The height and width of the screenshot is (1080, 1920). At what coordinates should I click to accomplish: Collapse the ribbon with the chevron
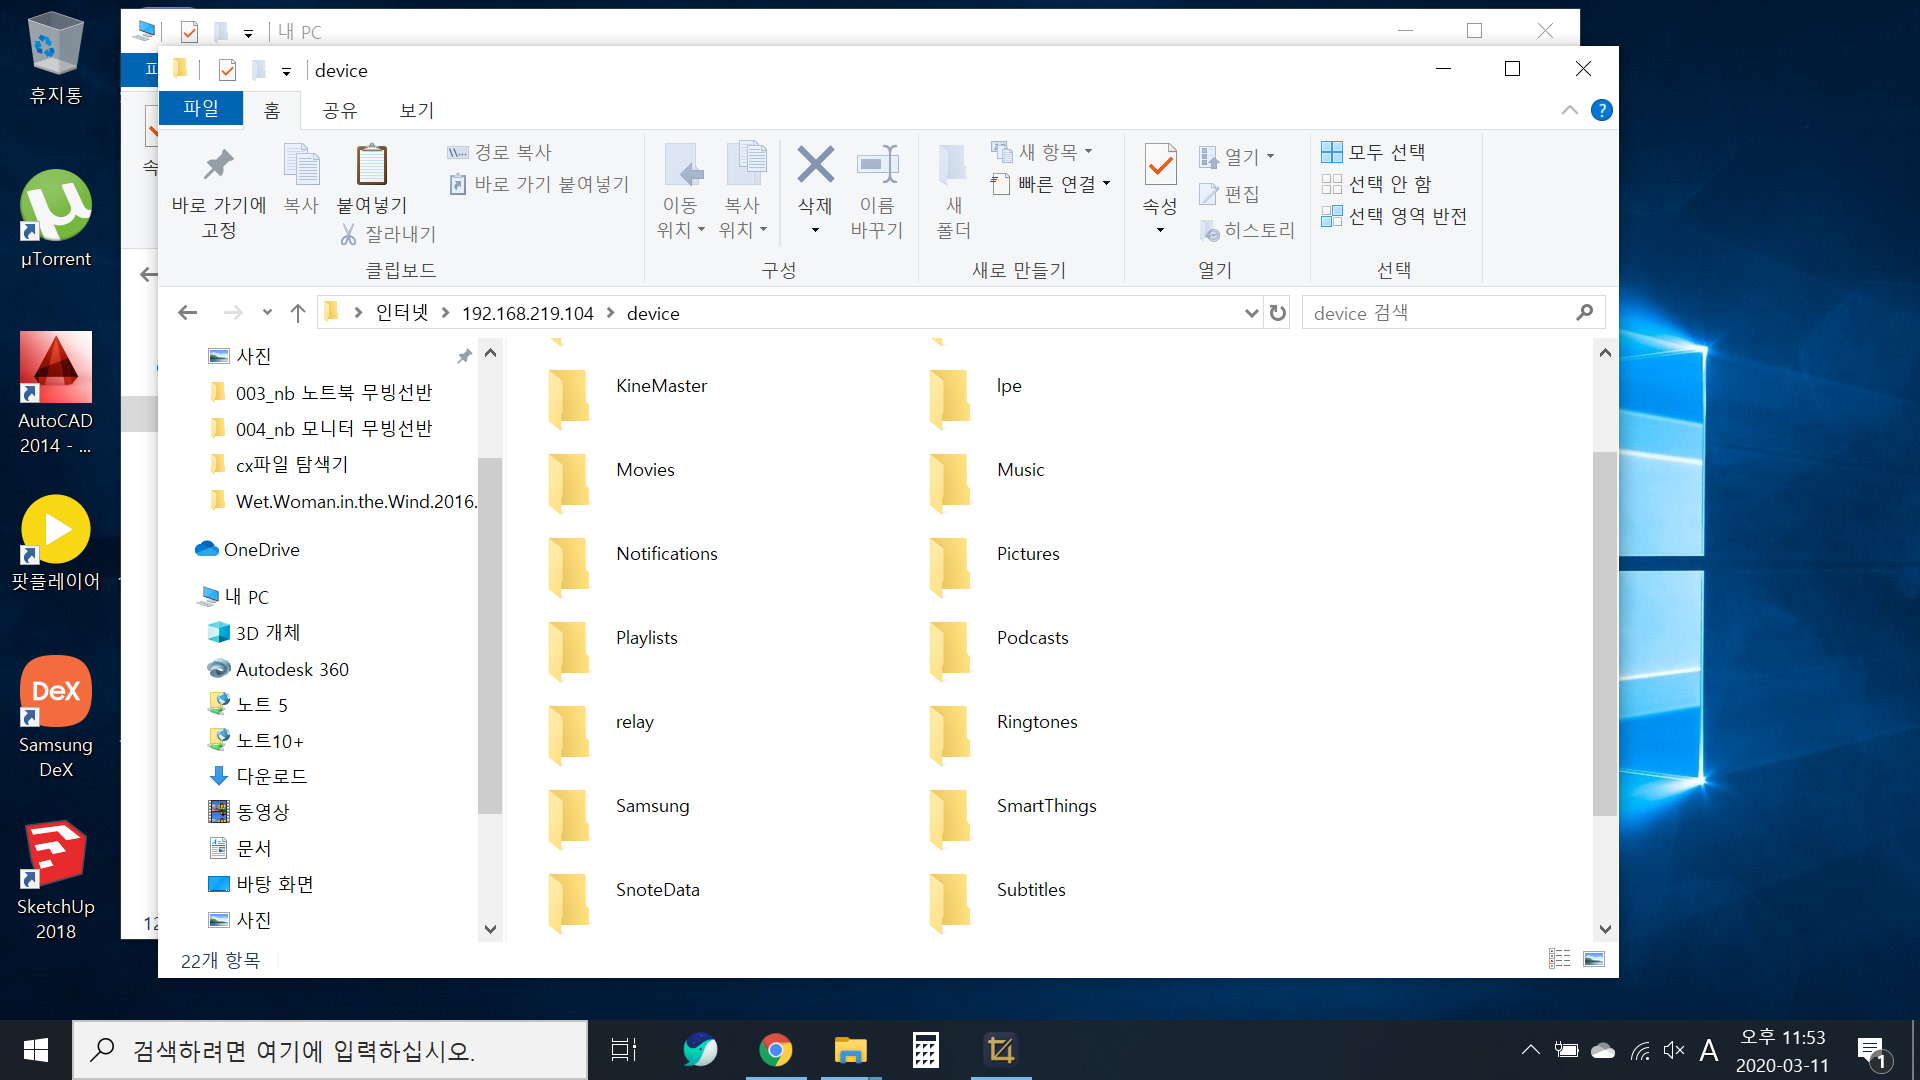(x=1569, y=110)
